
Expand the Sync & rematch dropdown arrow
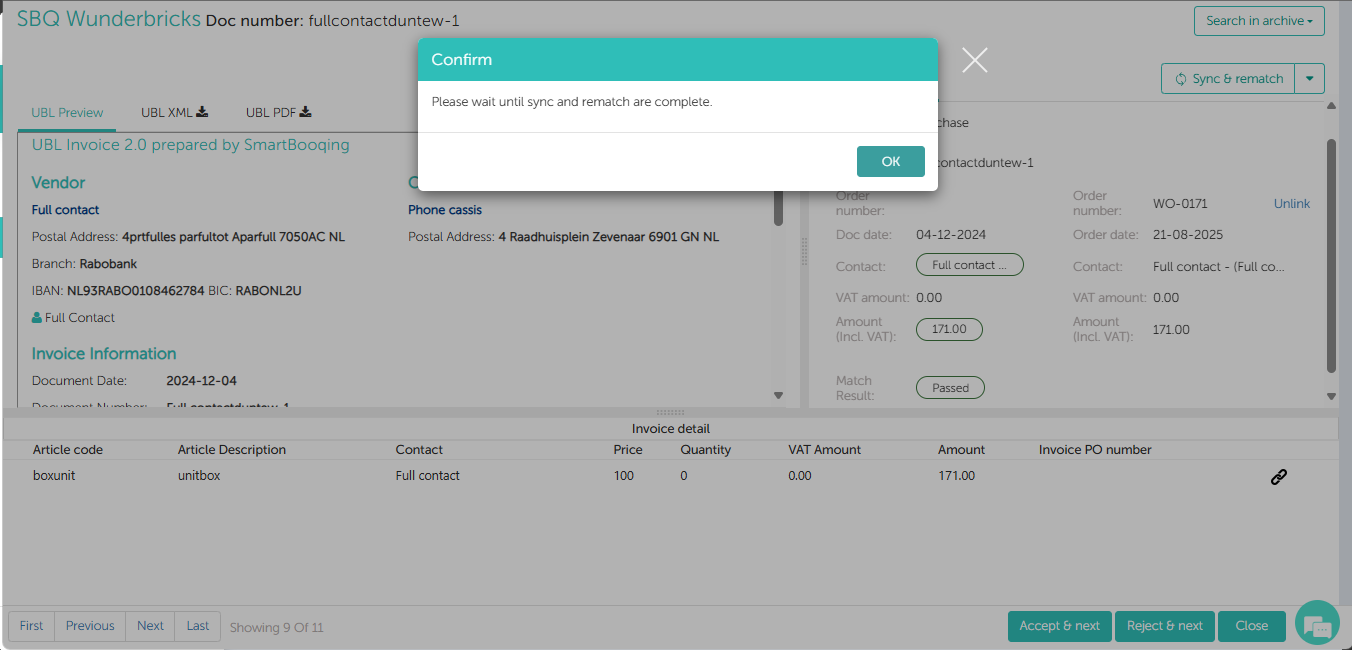(x=1309, y=79)
